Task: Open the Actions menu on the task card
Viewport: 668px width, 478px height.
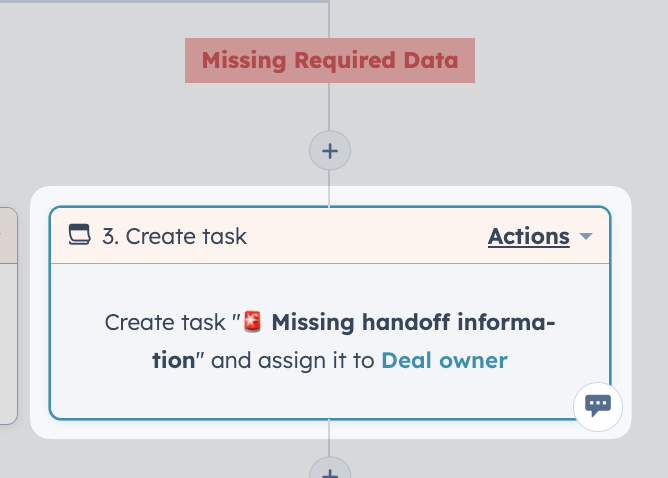Action: [x=529, y=236]
